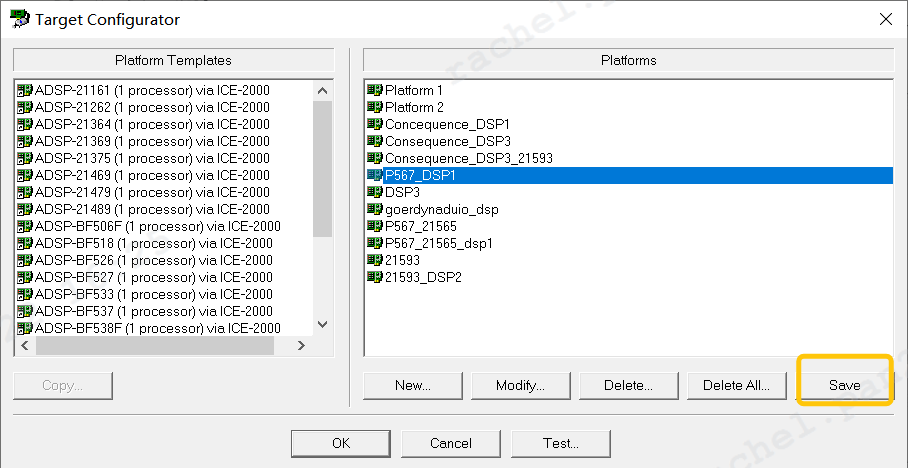Click the icon beside 21593_DSP2

(x=375, y=277)
